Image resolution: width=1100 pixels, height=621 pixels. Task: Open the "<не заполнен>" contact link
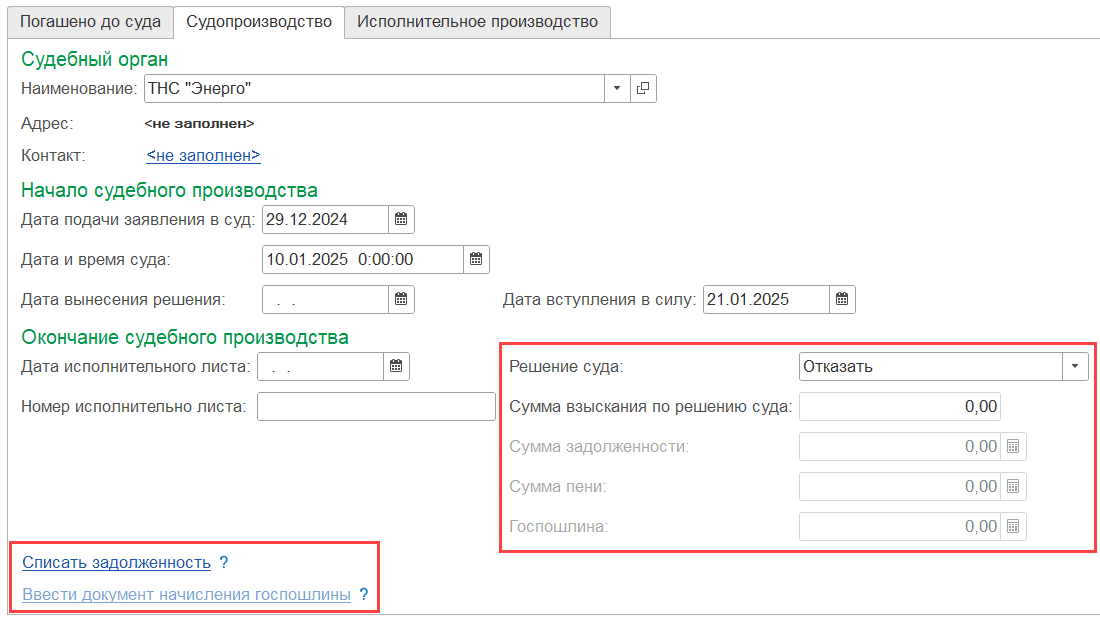202,155
